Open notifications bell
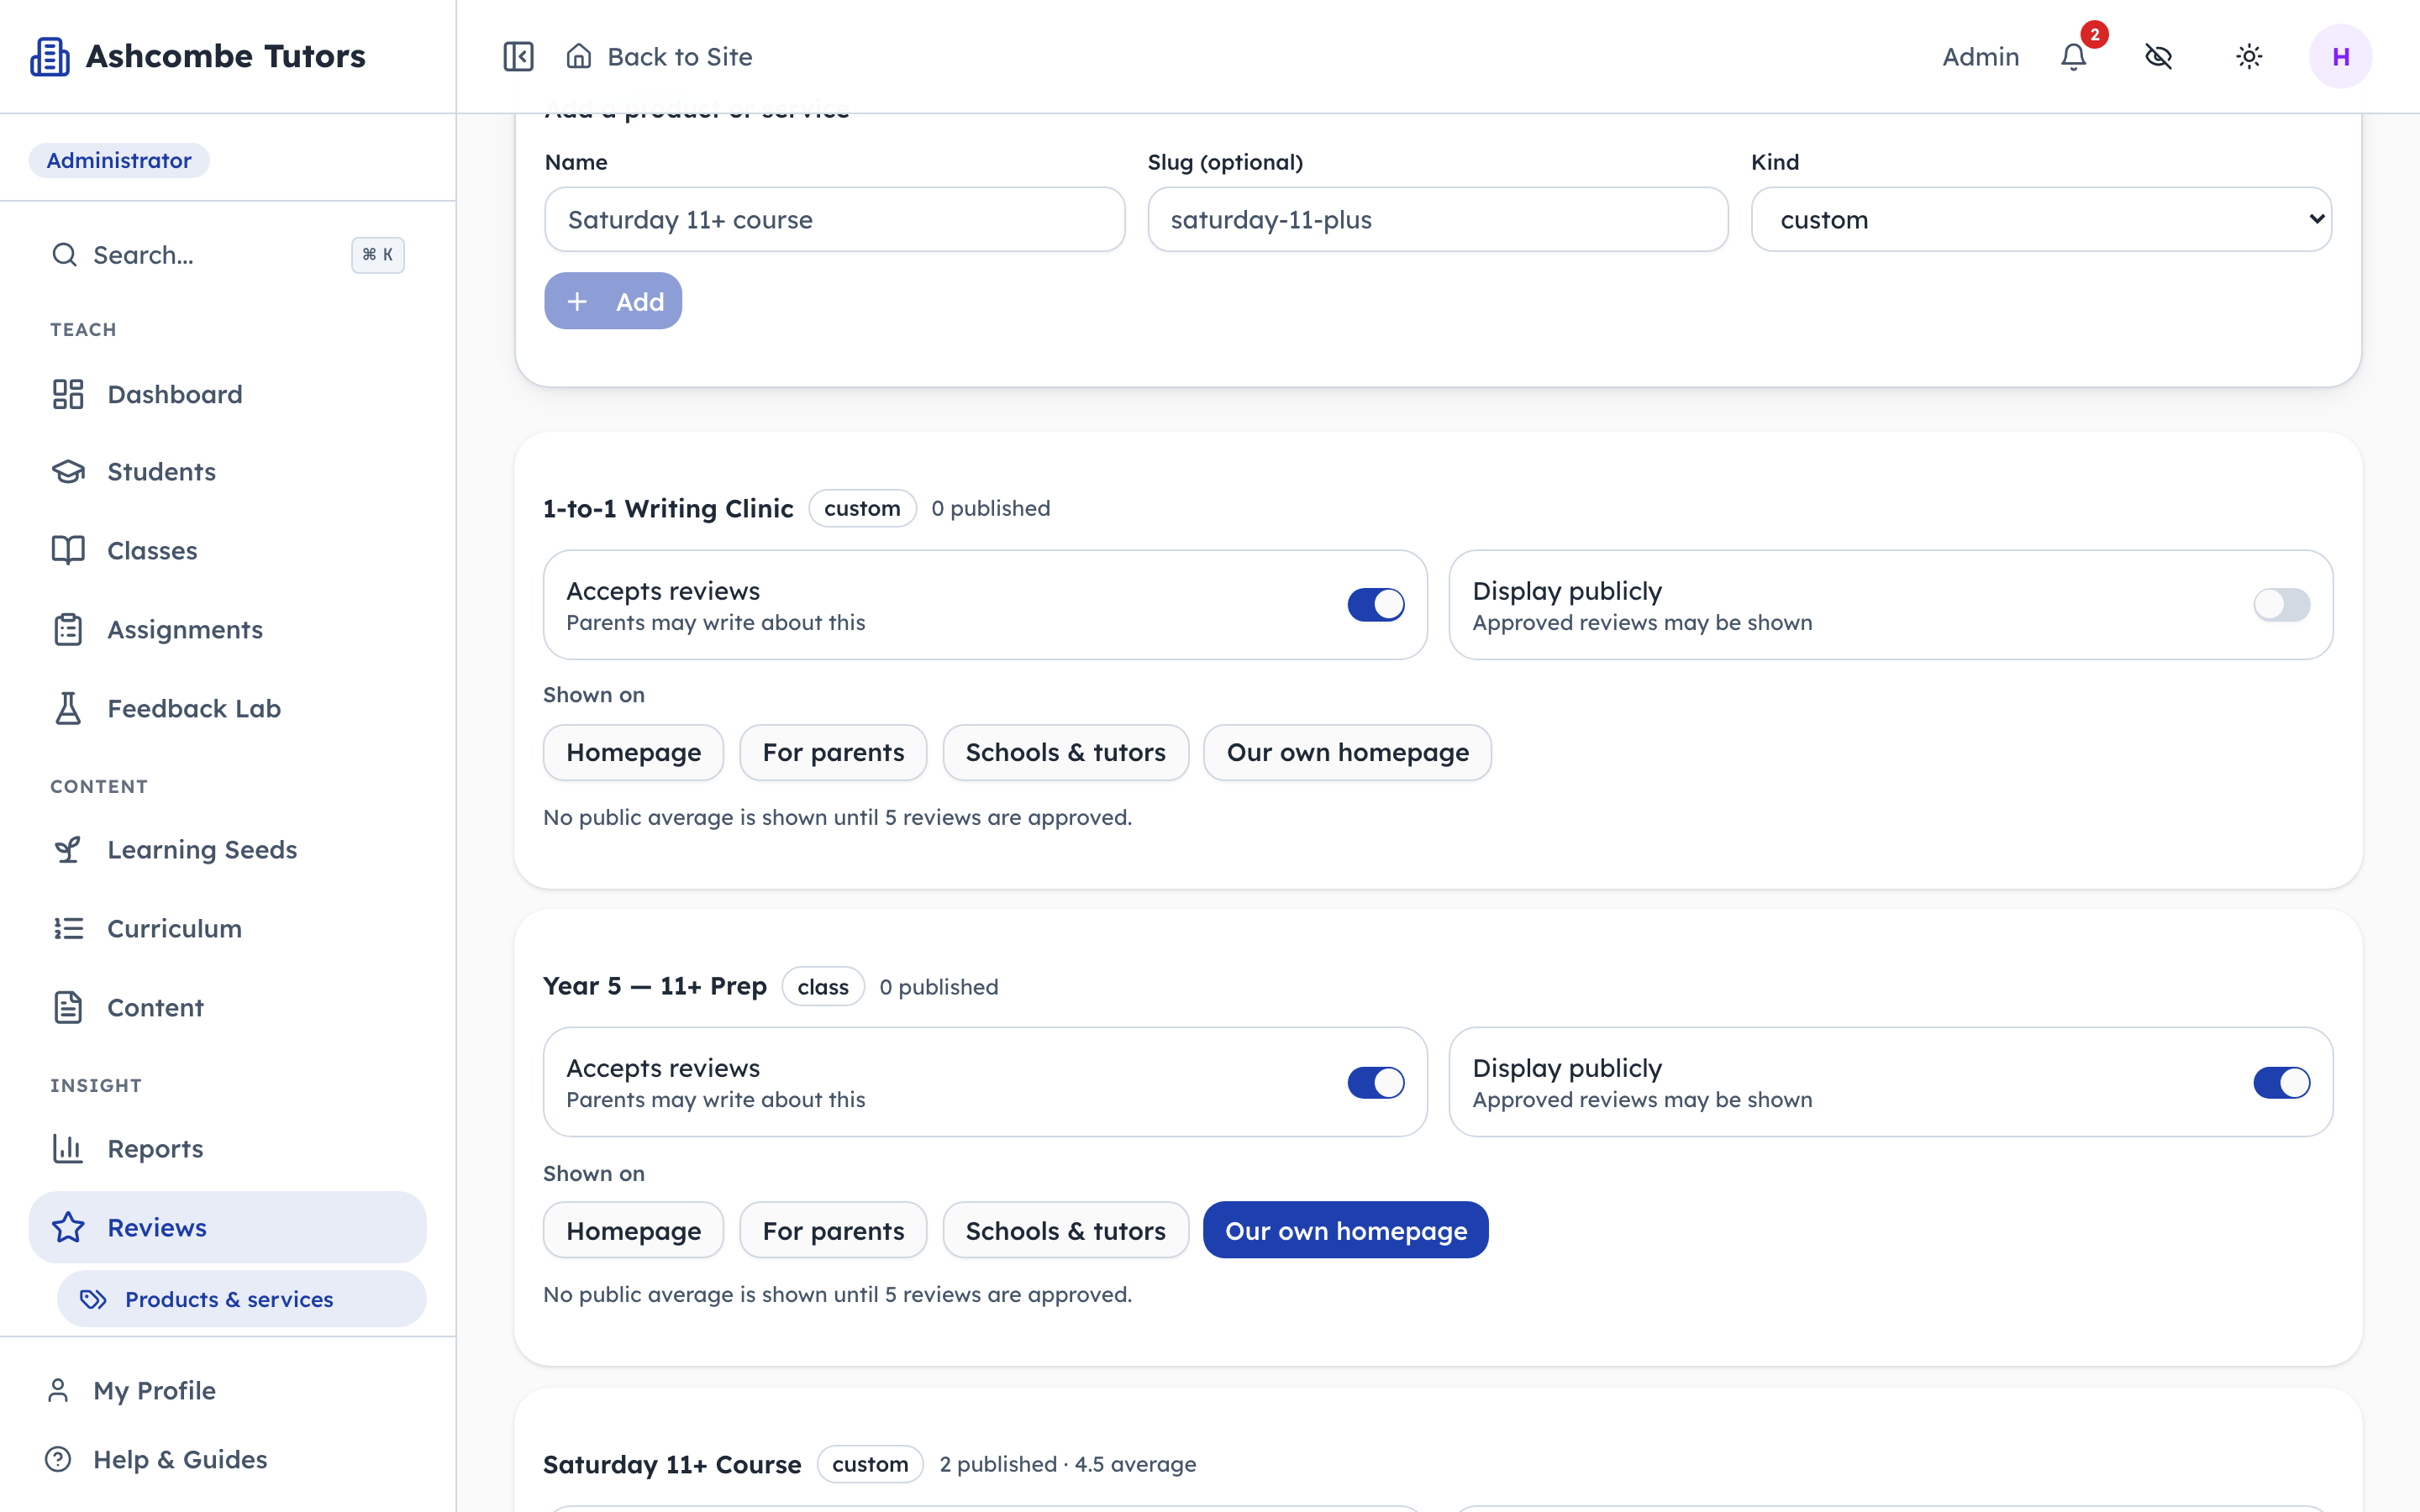Viewport: 2420px width, 1512px height. click(x=2074, y=56)
